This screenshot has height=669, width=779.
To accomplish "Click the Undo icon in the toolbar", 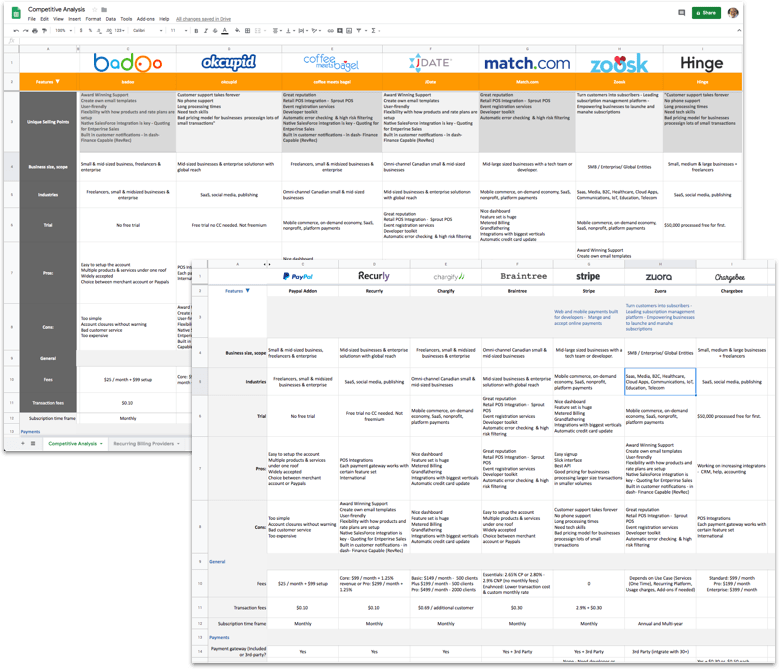I will coord(13,30).
